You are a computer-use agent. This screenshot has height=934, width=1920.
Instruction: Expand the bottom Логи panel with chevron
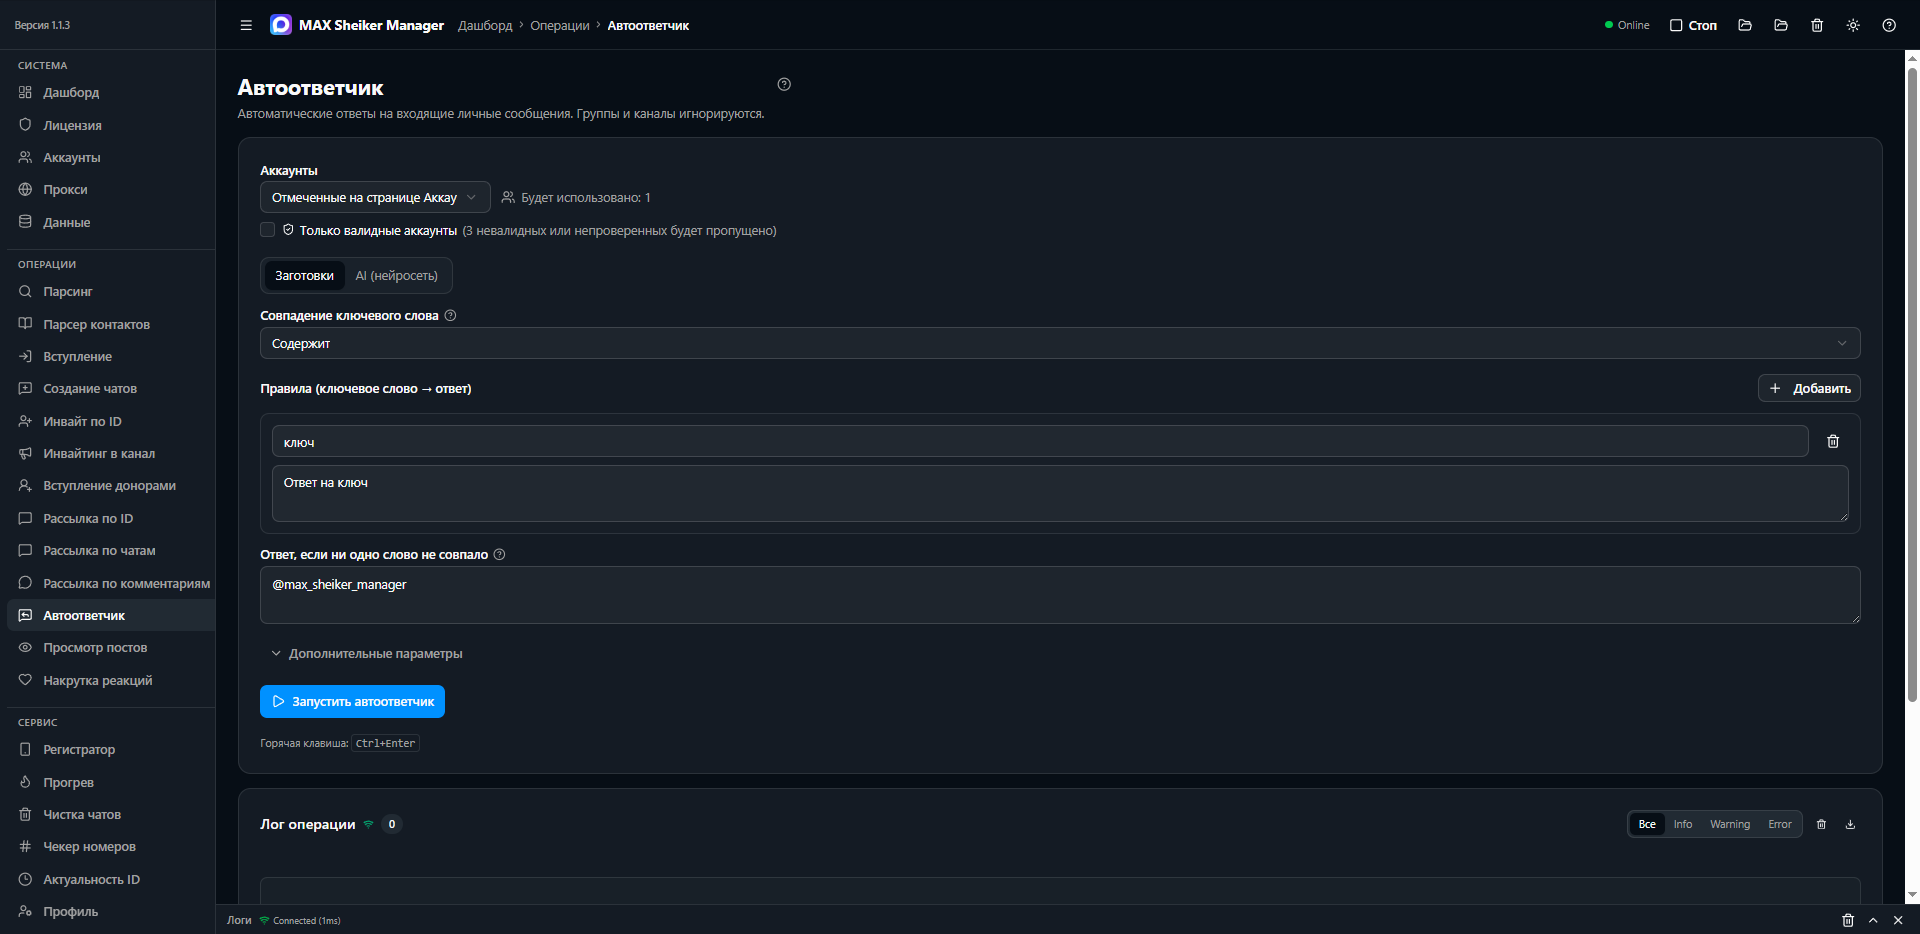(x=1873, y=920)
